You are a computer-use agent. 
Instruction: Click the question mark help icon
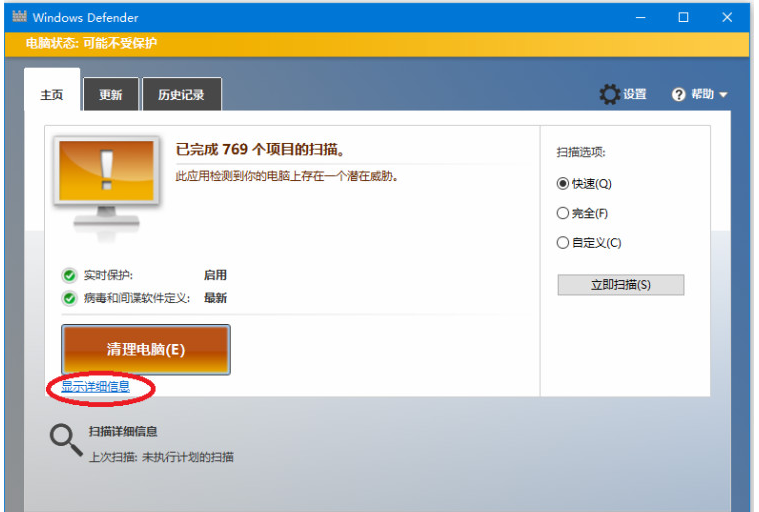tap(679, 94)
